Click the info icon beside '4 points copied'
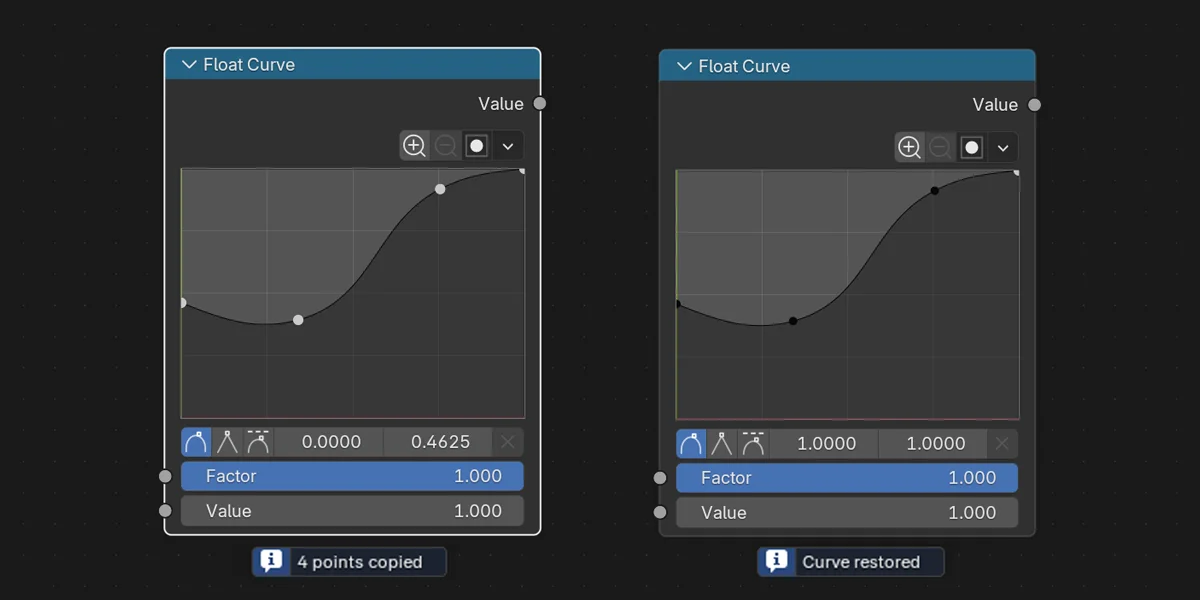The height and width of the screenshot is (600, 1200). 272,561
